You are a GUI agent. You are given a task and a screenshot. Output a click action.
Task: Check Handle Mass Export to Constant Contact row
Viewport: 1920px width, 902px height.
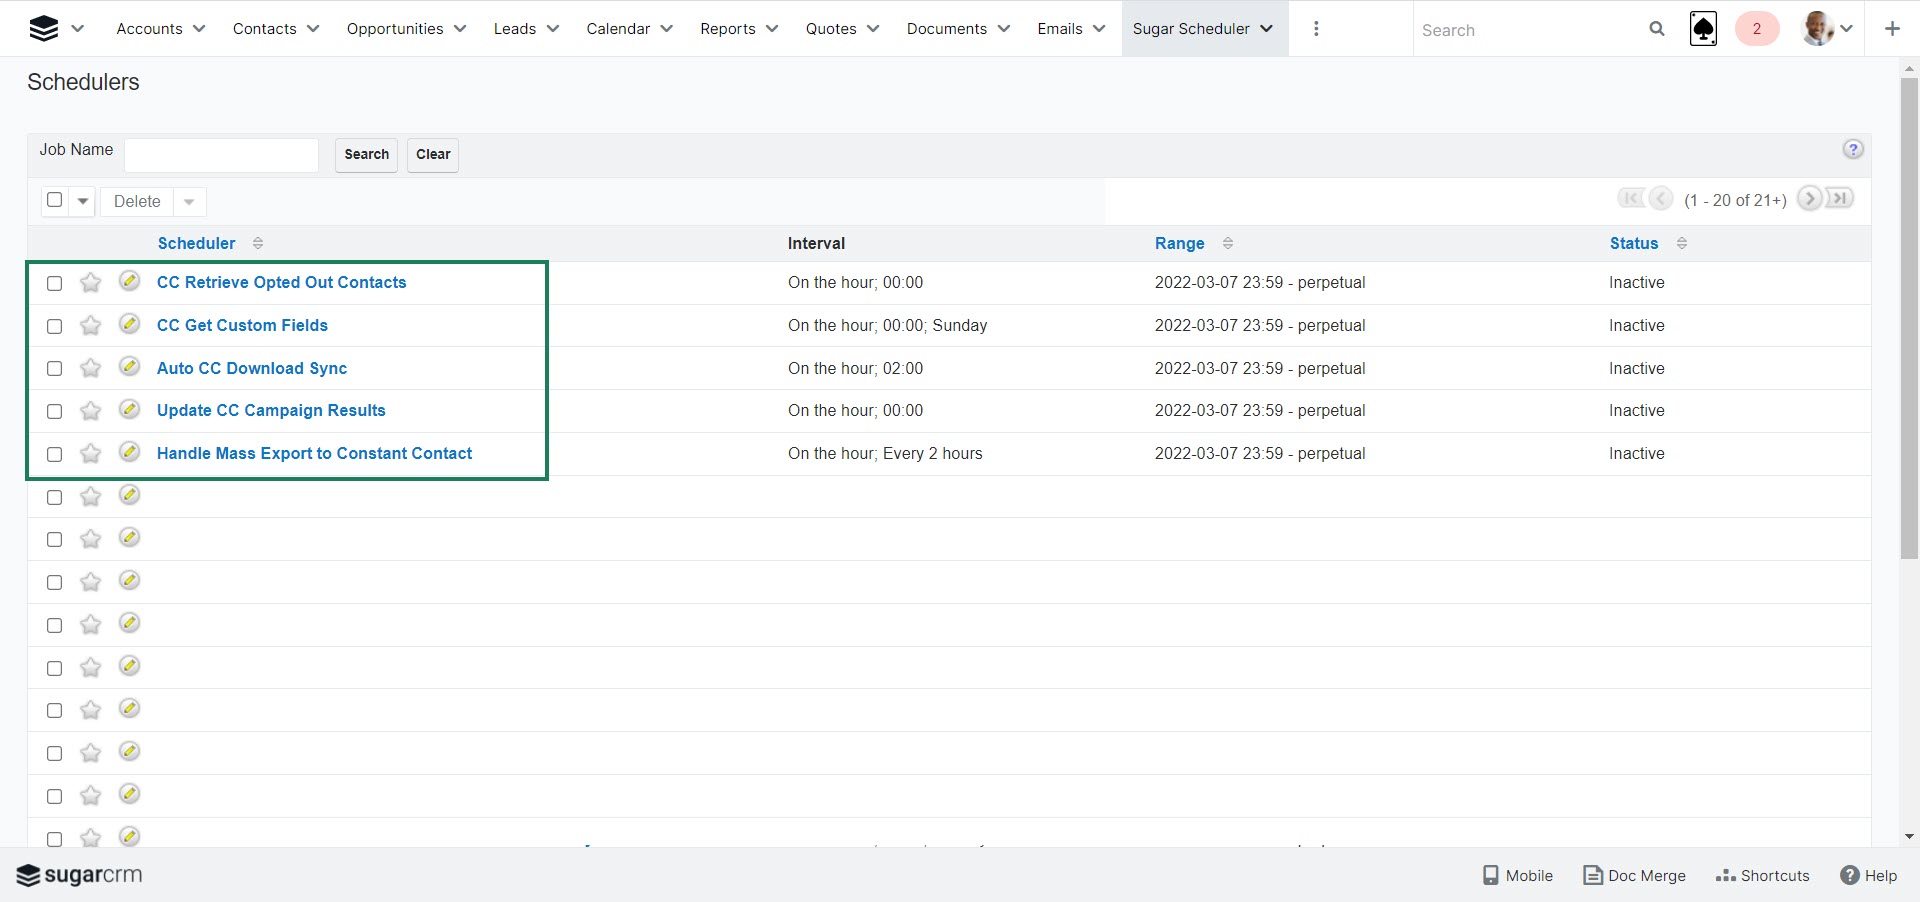55,455
